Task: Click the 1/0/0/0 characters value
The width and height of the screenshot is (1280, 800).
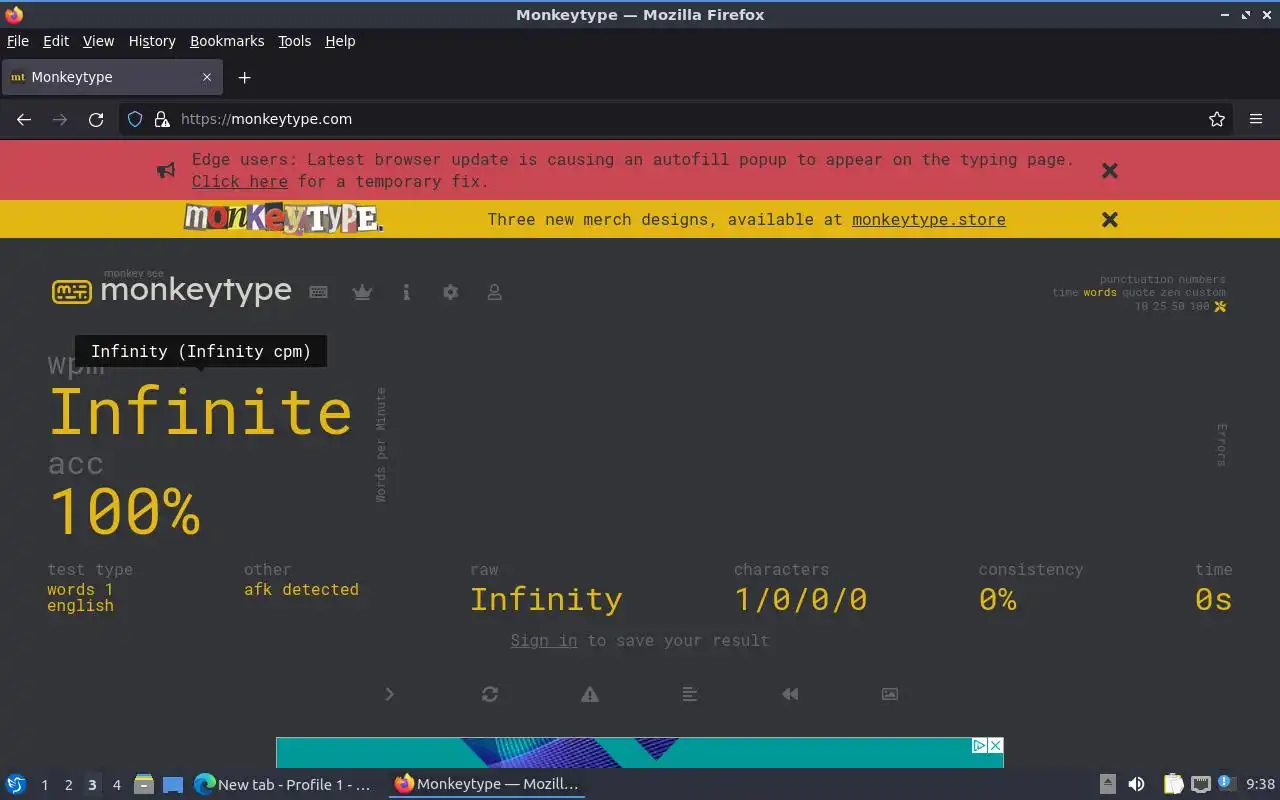Action: [801, 600]
